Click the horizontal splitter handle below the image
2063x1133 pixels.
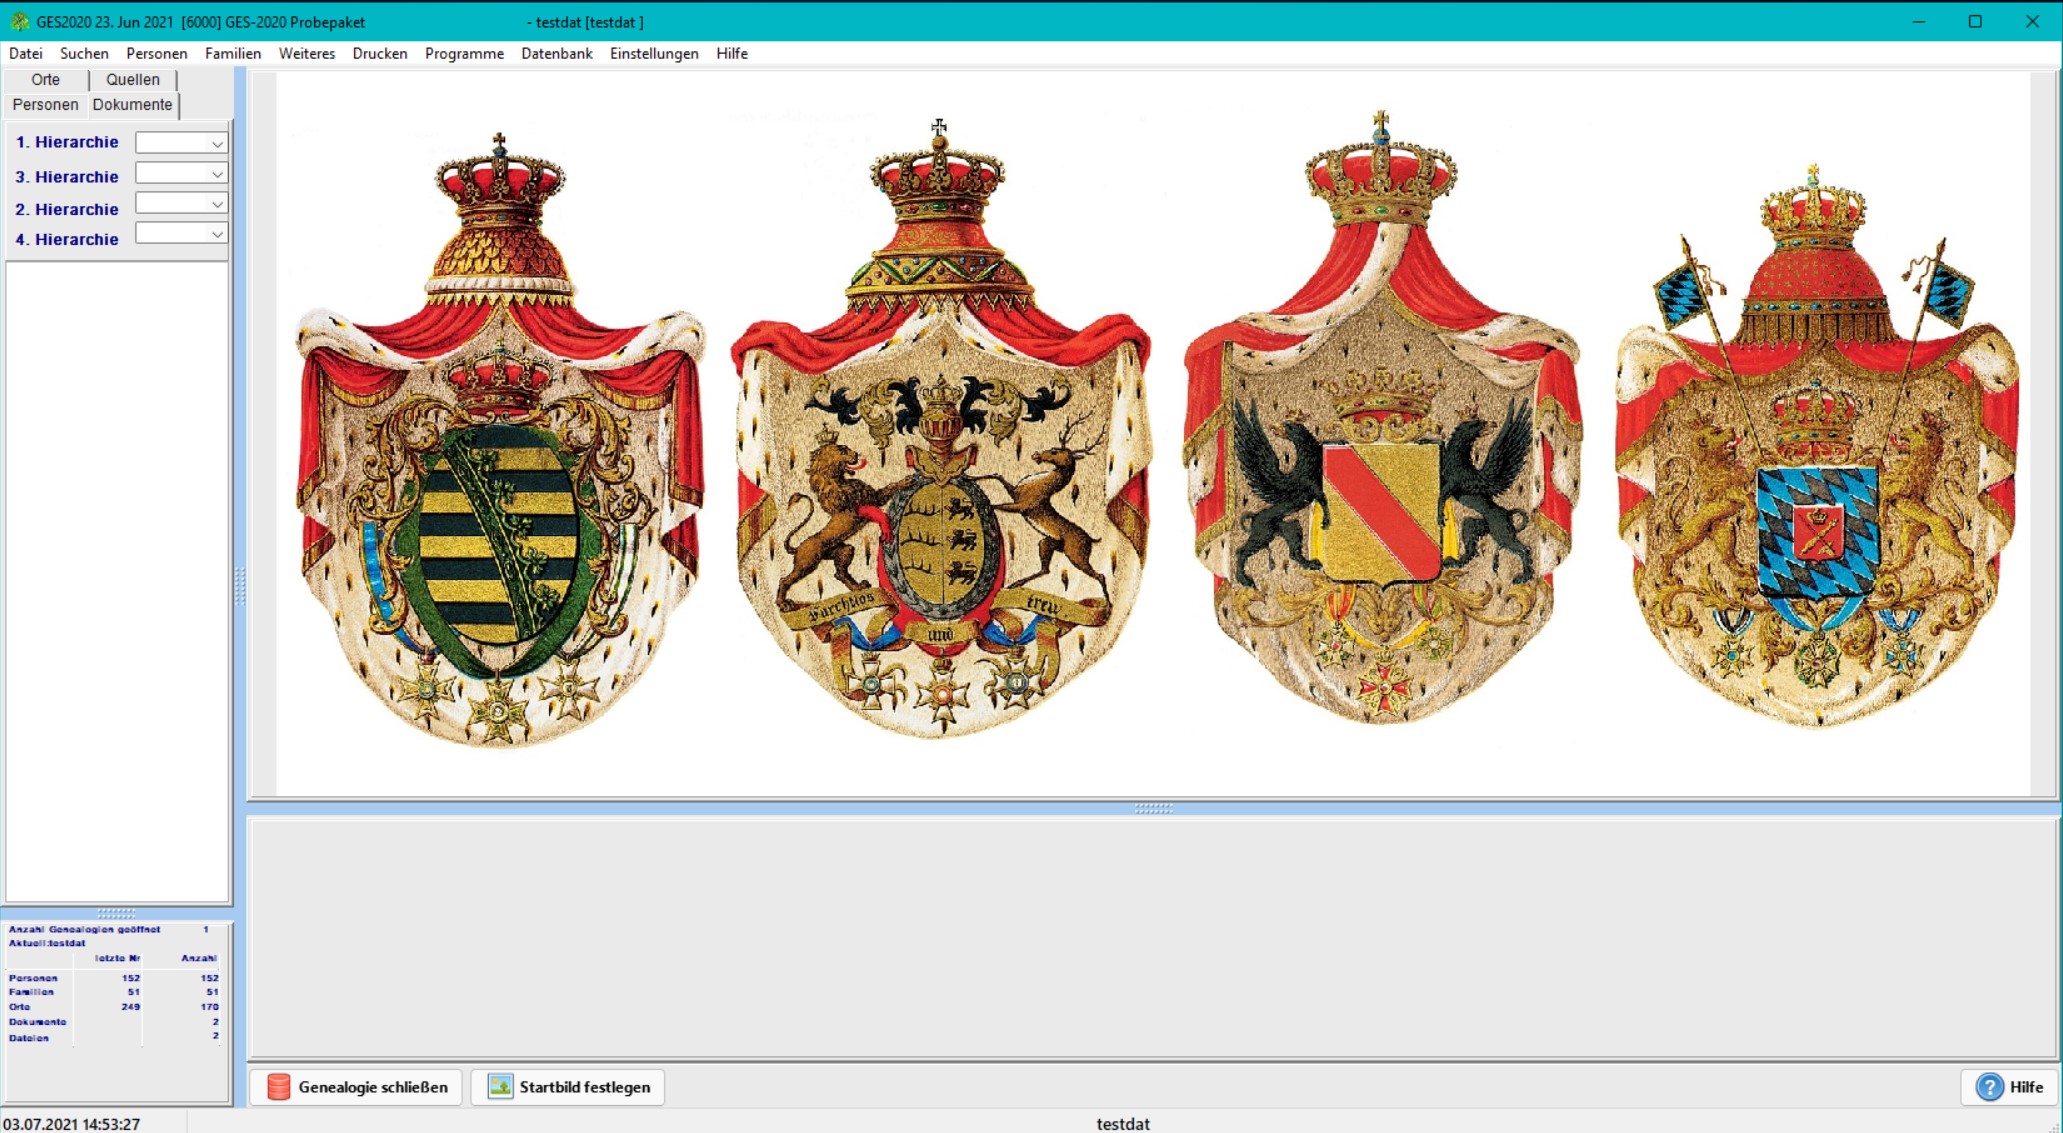tap(1153, 808)
